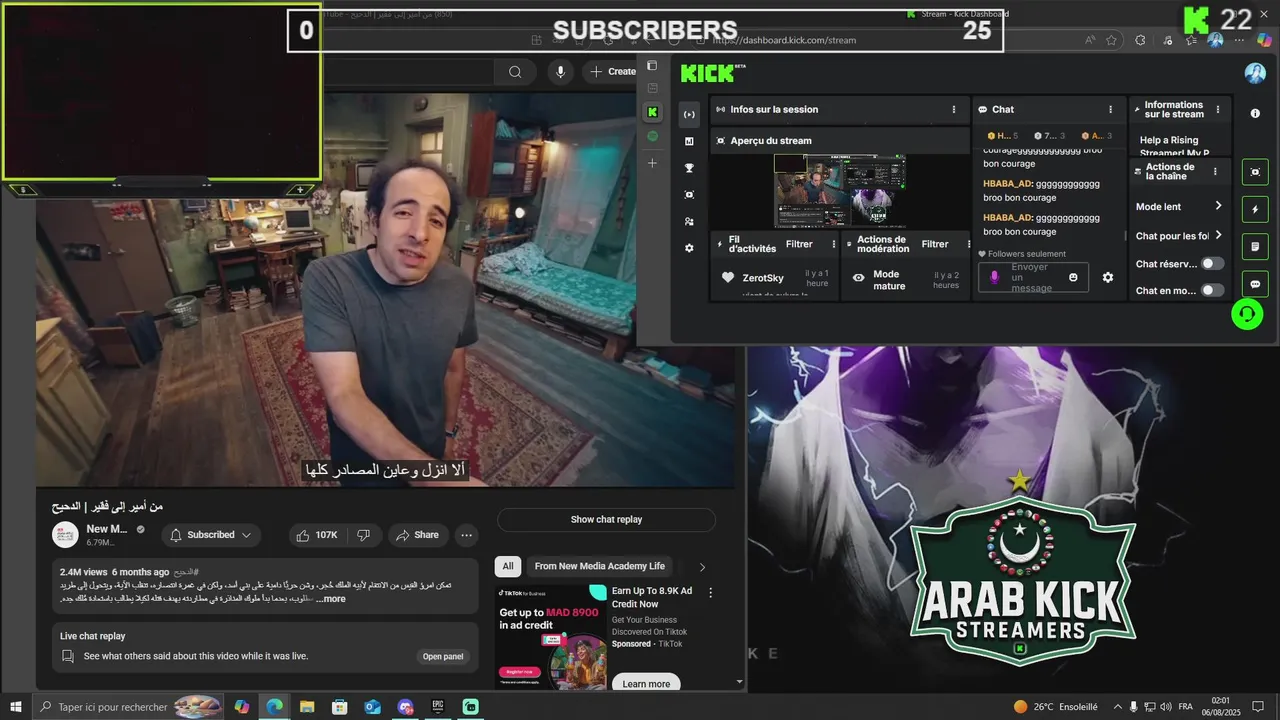This screenshot has width=1280, height=720.
Task: Click the green-outlined stream preview widget button
Action: (x=1255, y=172)
